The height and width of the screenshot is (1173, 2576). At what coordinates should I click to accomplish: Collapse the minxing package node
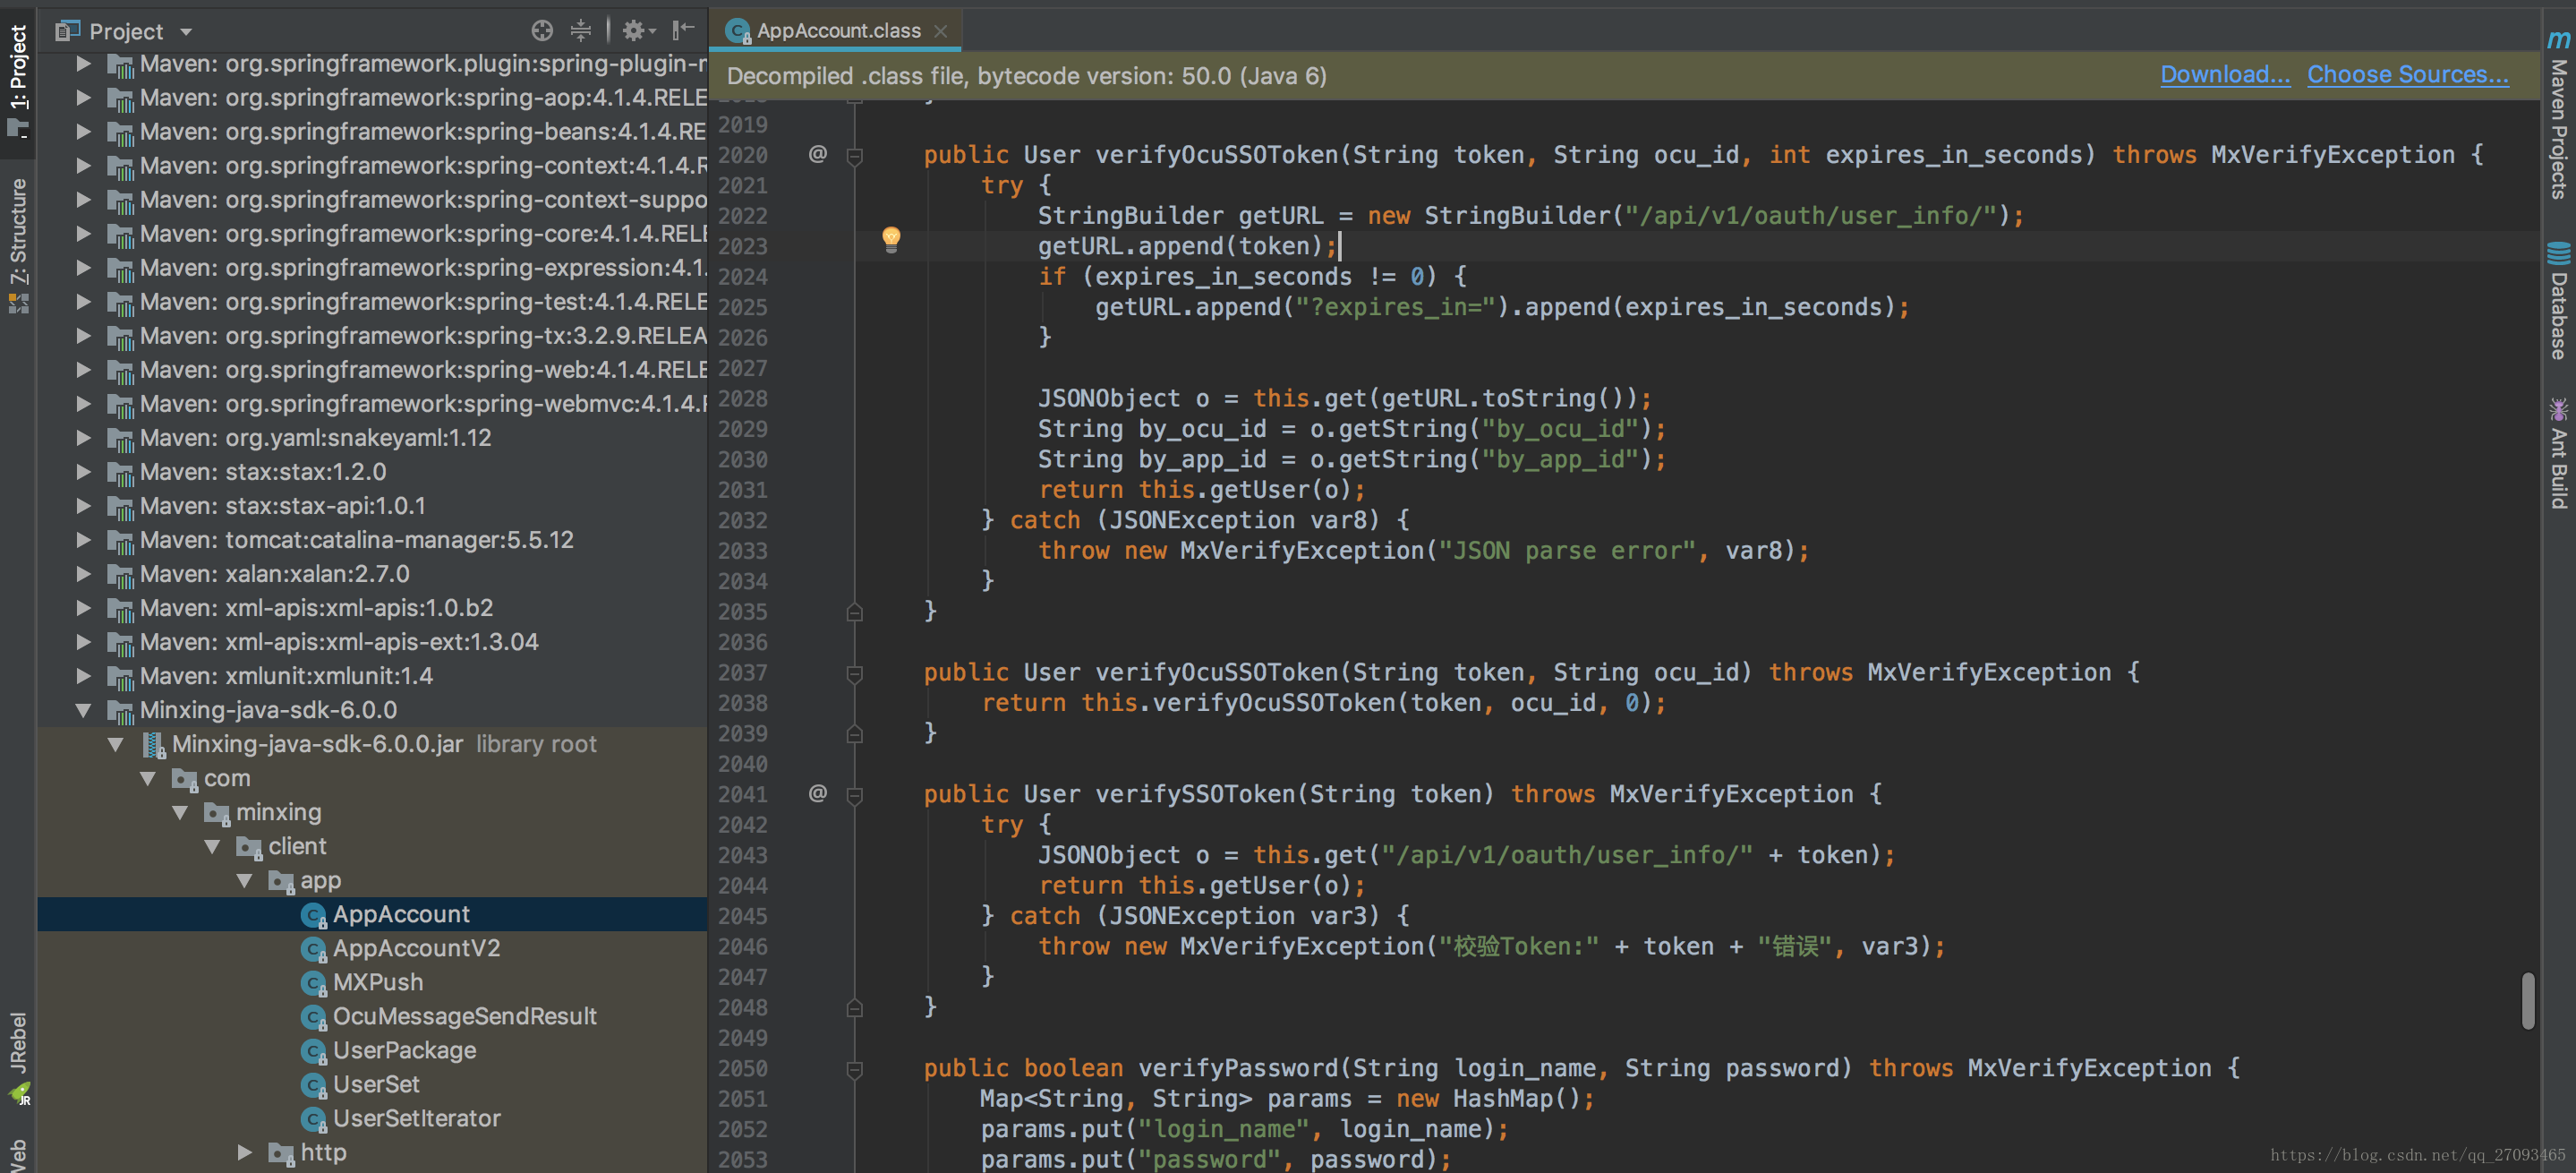pos(180,812)
